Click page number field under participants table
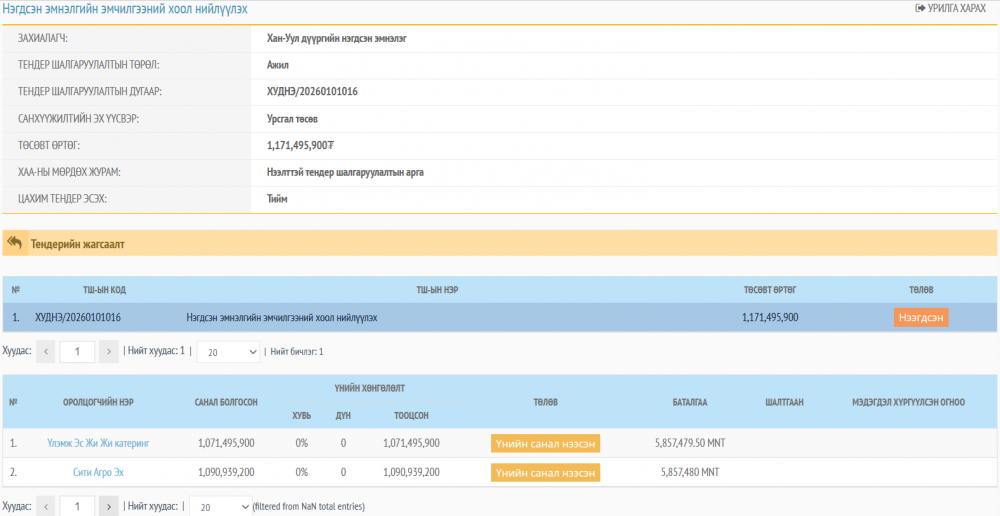 pyautogui.click(x=77, y=507)
